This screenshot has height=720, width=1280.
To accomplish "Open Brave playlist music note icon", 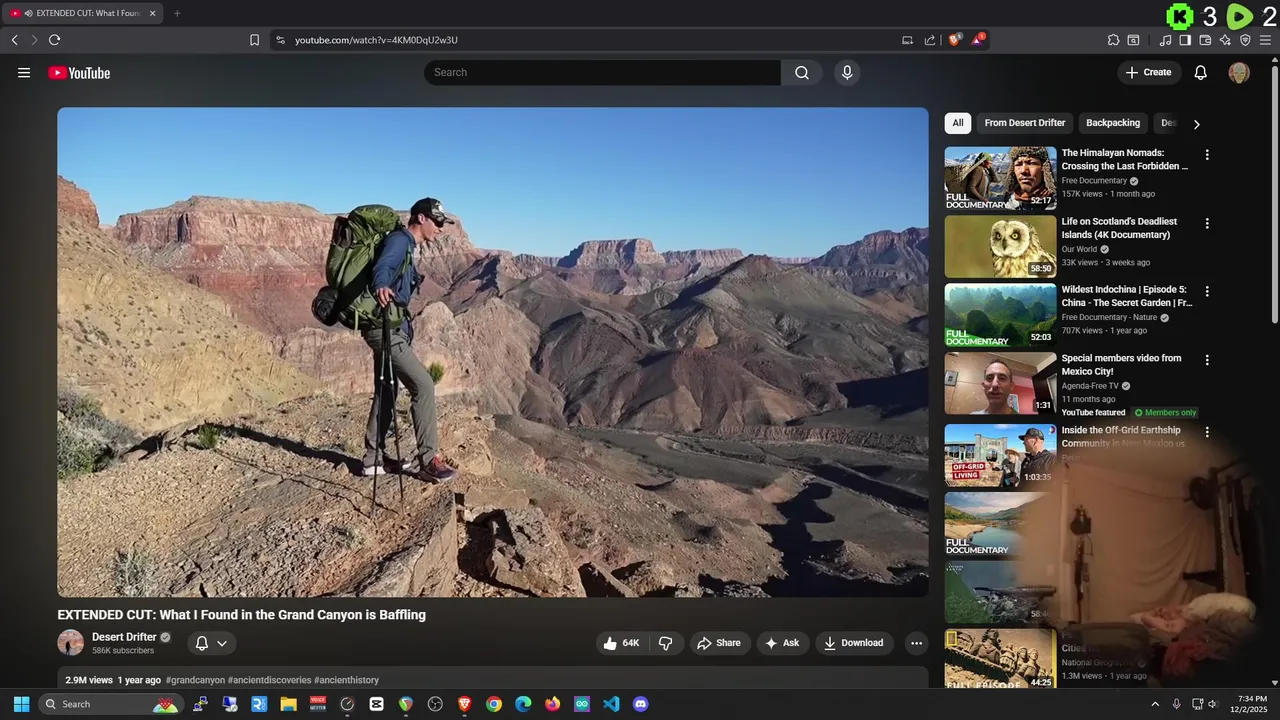I will tap(1165, 40).
